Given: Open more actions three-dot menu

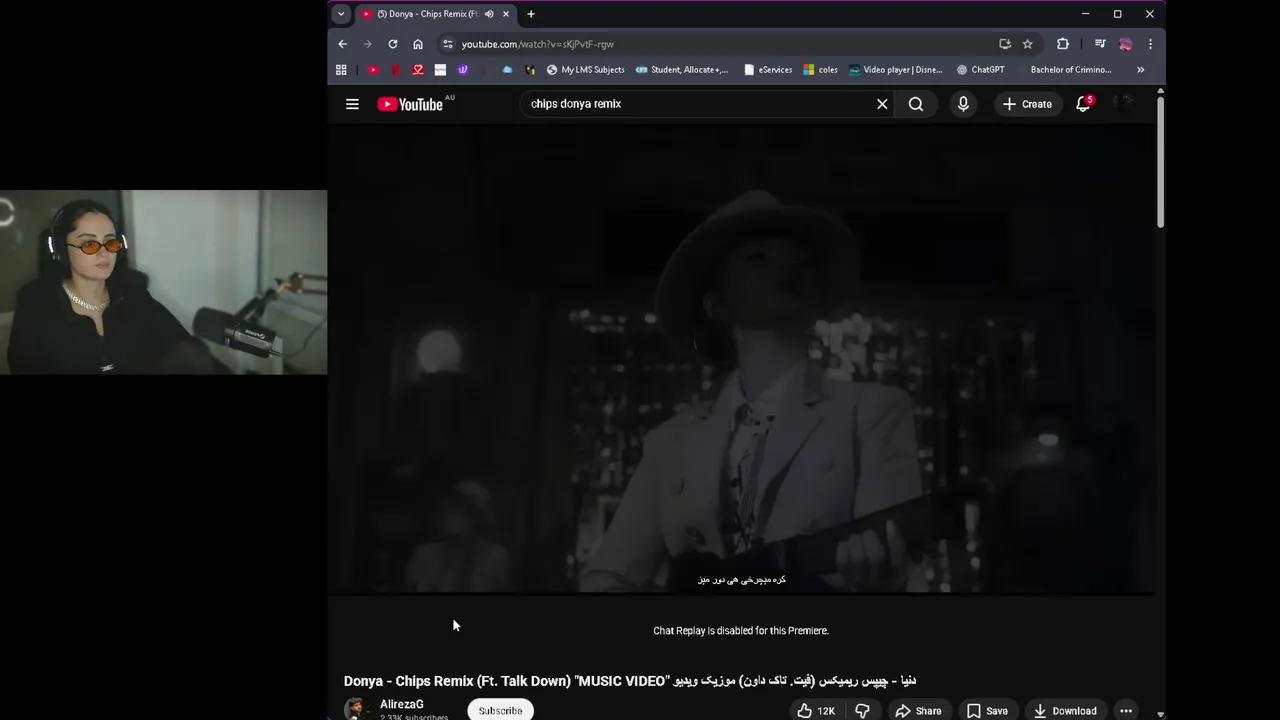Looking at the screenshot, I should point(1126,710).
